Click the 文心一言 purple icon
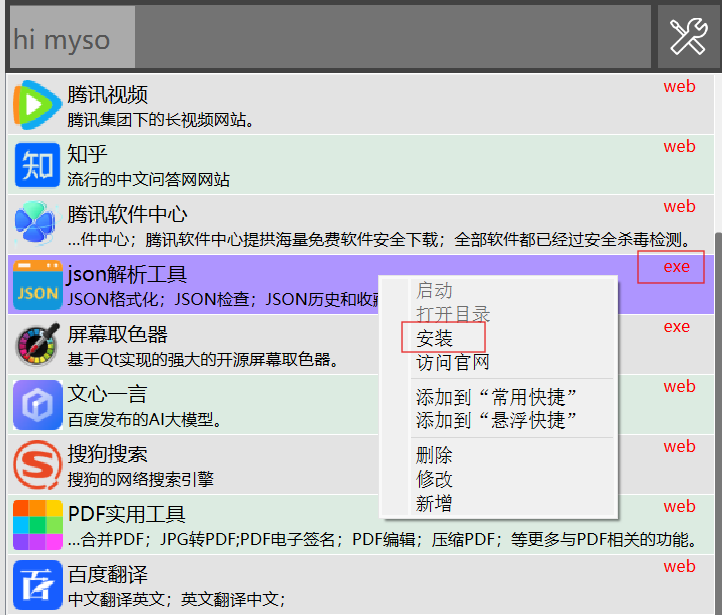This screenshot has height=615, width=722. pos(37,405)
